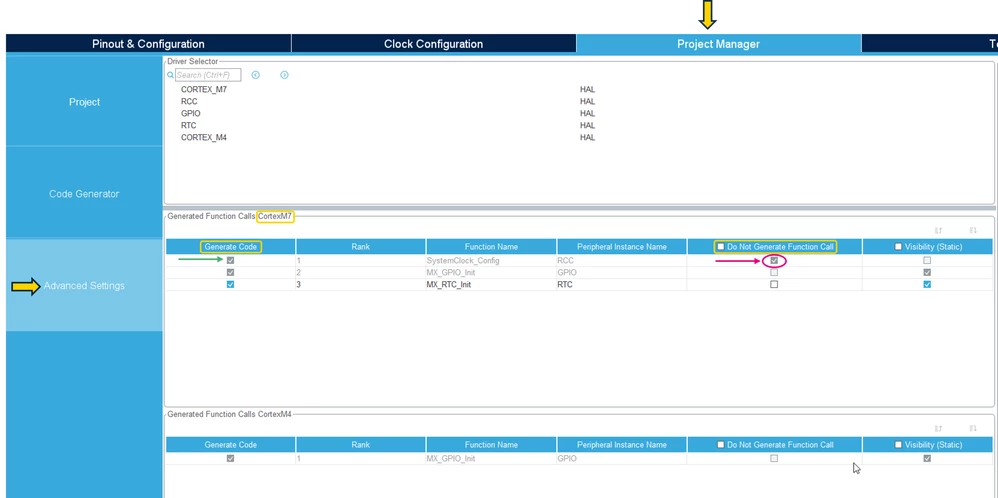Click the CortexM7 Generate Code column header
This screenshot has height=498, width=998.
coord(230,246)
